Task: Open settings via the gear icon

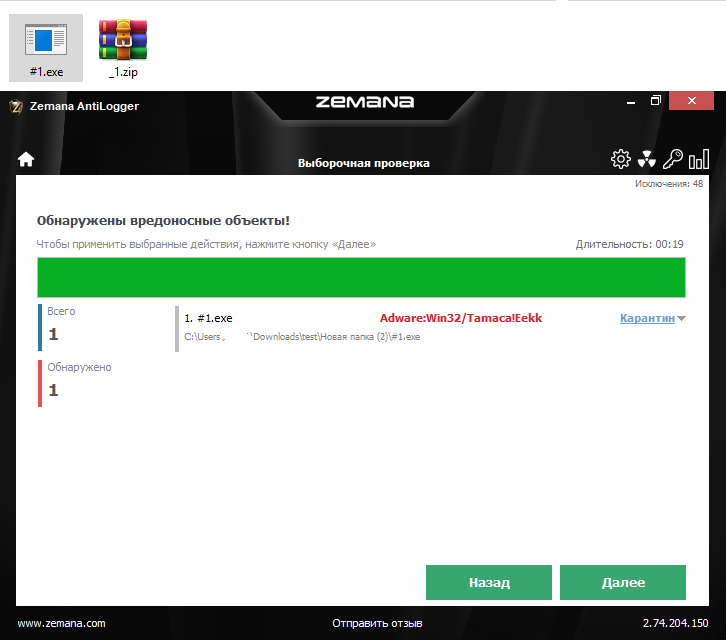Action: point(620,159)
